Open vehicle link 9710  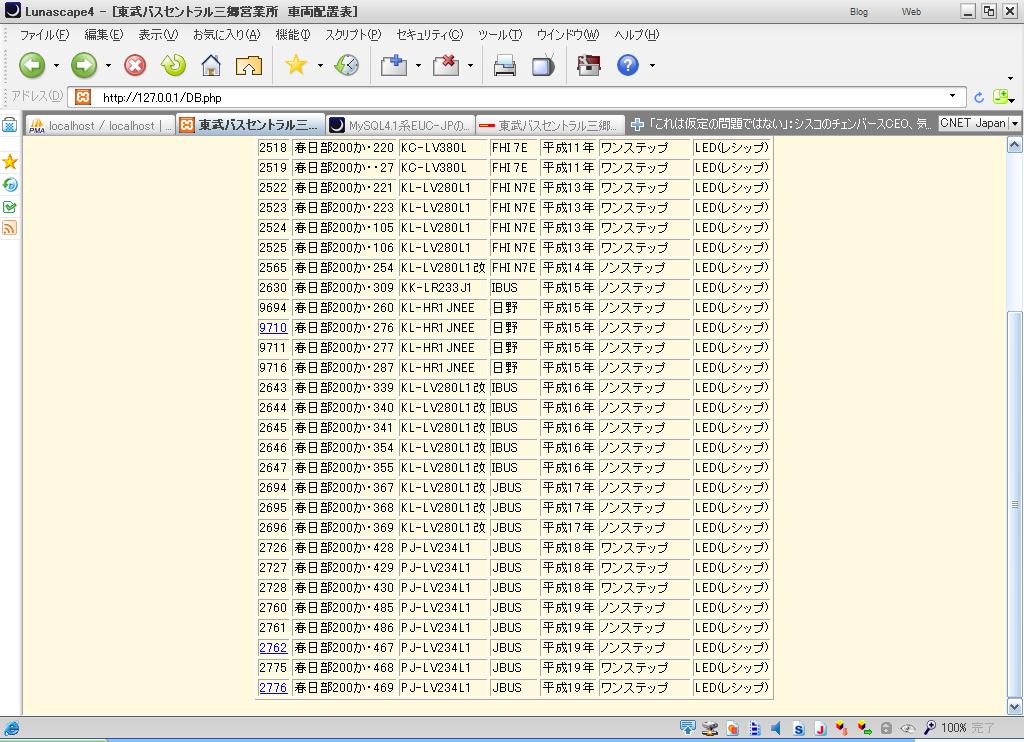click(272, 328)
